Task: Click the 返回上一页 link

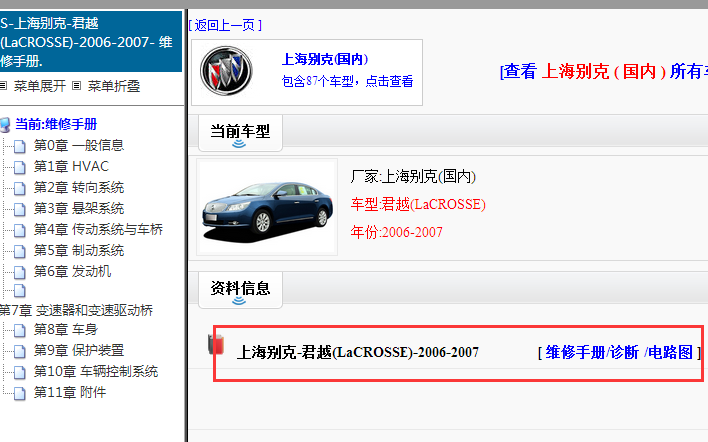Action: click(225, 25)
